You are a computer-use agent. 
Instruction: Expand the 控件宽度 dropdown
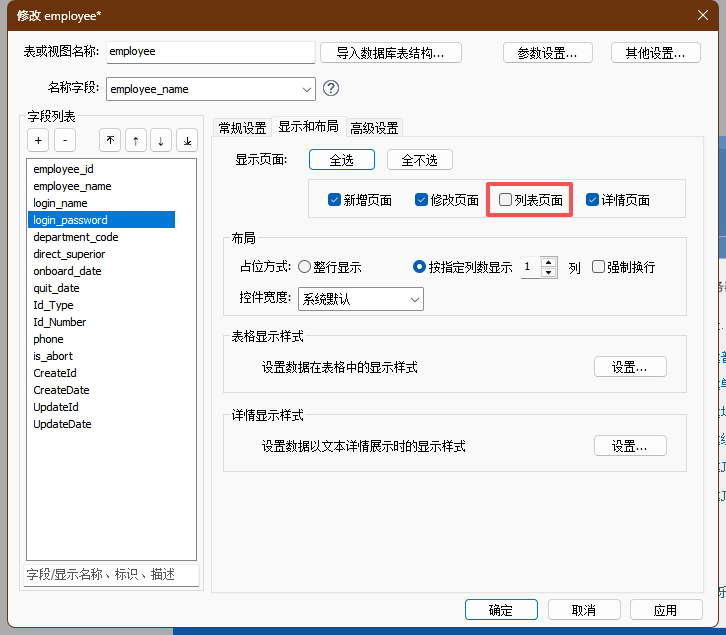[414, 299]
